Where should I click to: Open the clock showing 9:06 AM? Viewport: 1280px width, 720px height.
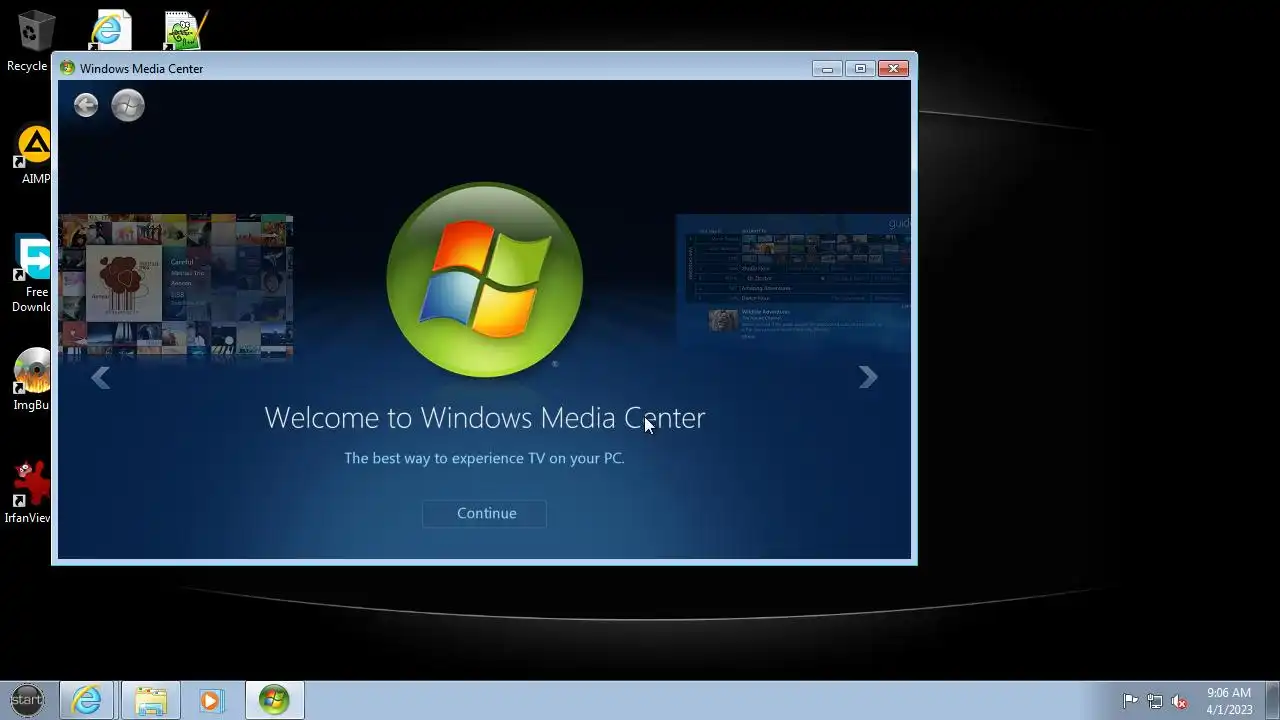coord(1229,701)
